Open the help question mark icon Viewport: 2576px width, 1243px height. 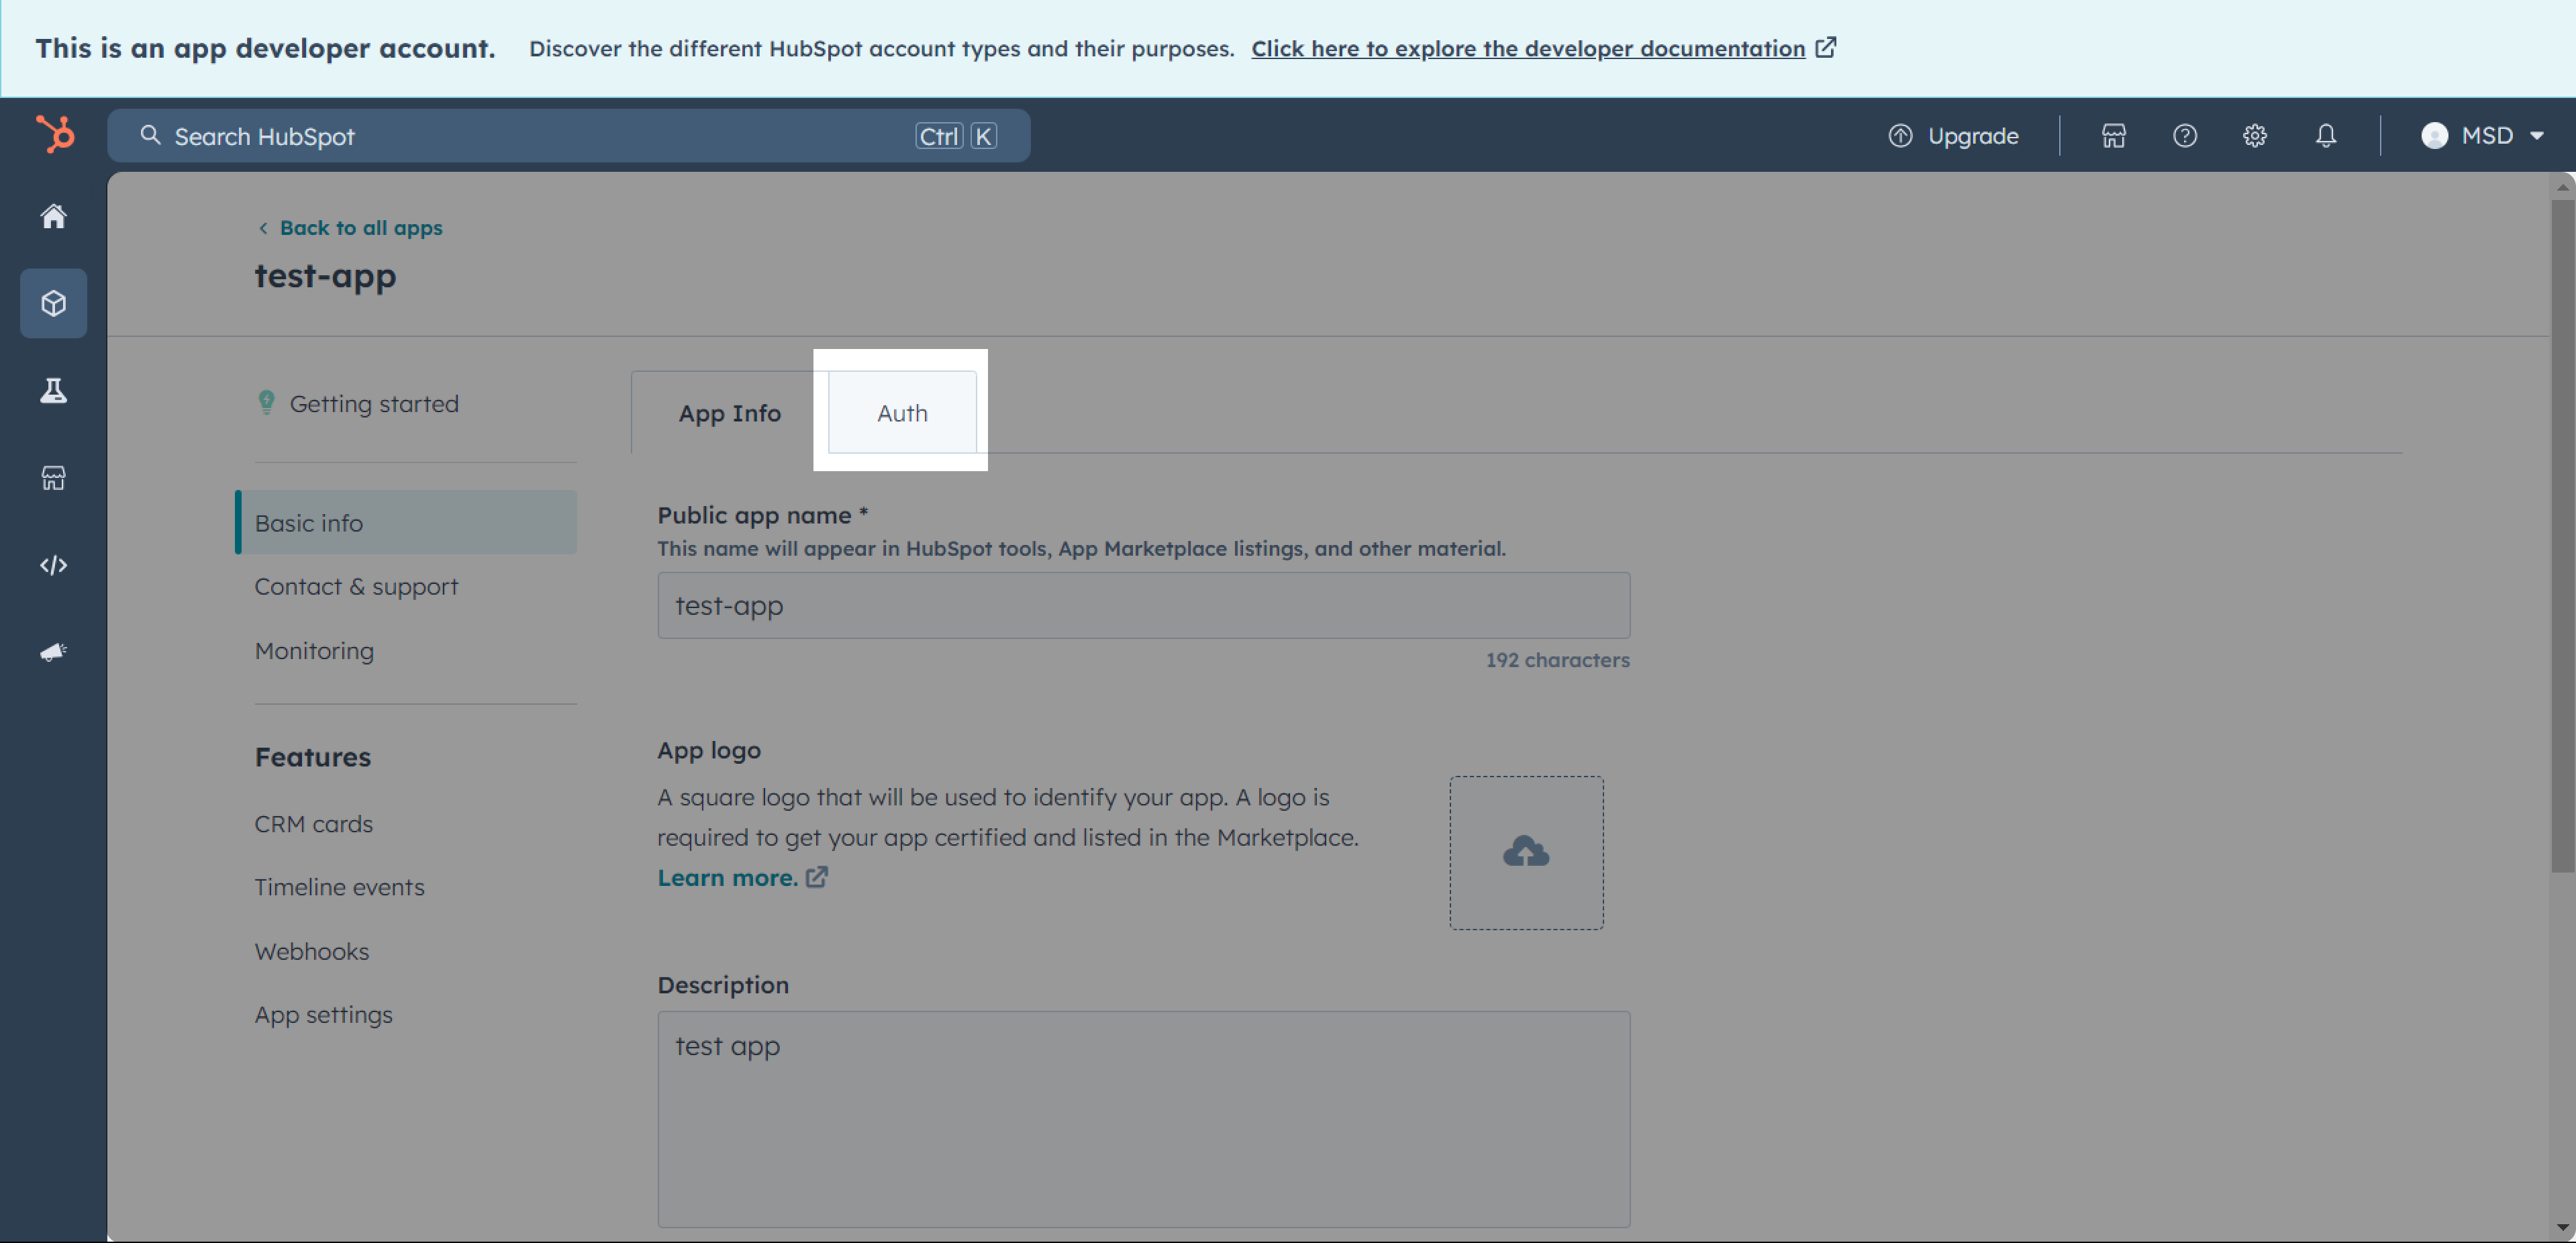click(2184, 136)
